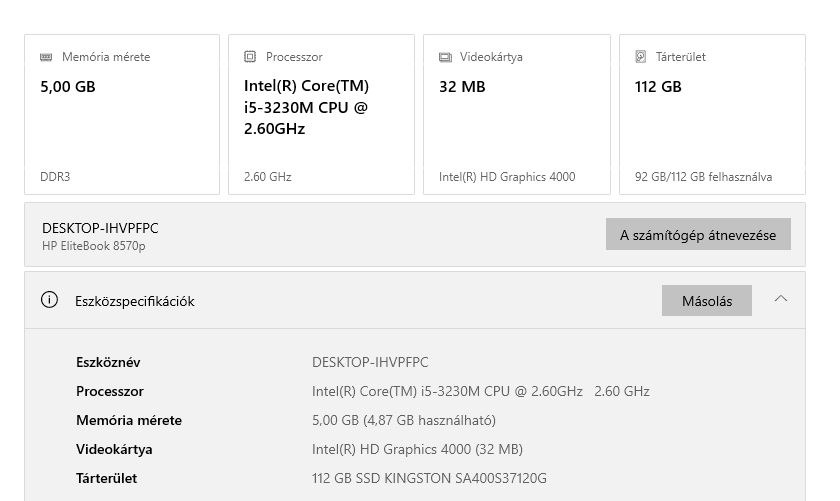The width and height of the screenshot is (840, 501).
Task: Click the info icon beside Eszközspecifikációk
Action: pyautogui.click(x=49, y=300)
